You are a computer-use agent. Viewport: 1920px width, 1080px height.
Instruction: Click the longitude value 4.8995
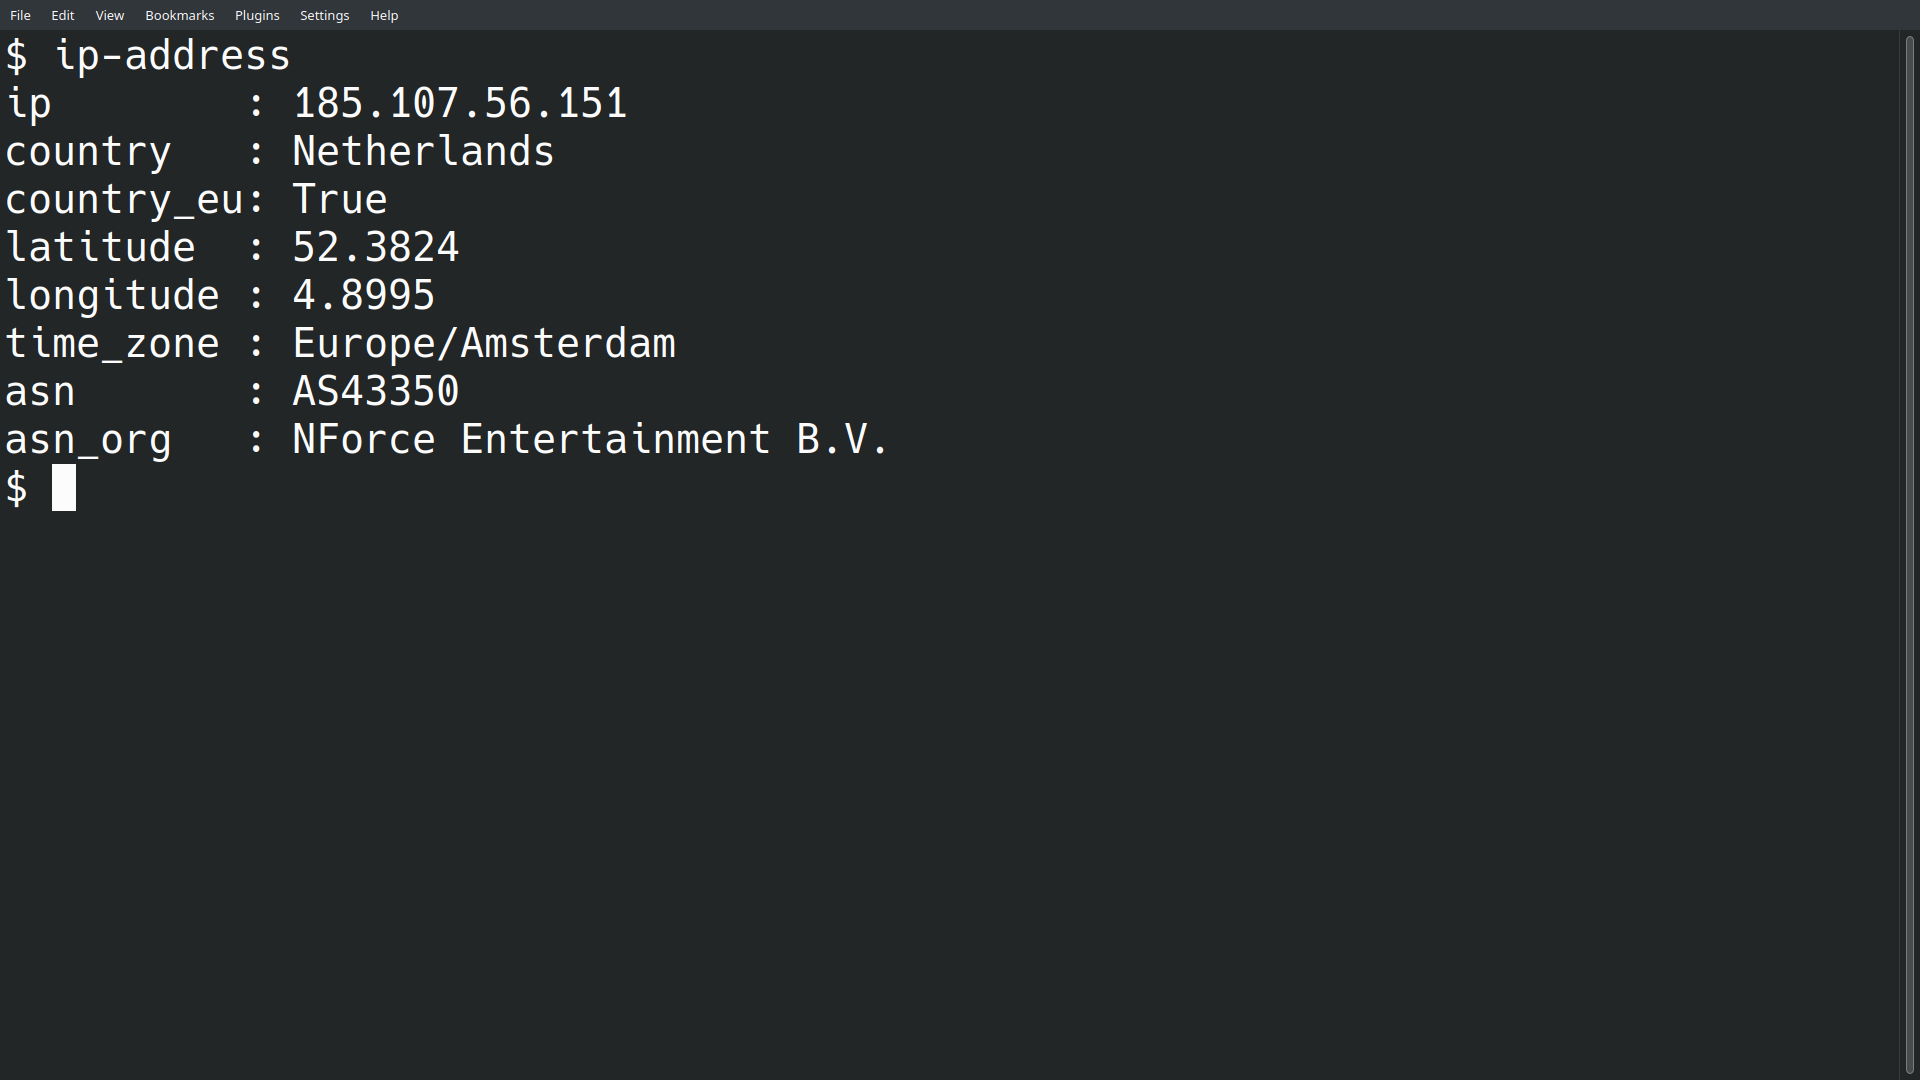click(x=363, y=295)
